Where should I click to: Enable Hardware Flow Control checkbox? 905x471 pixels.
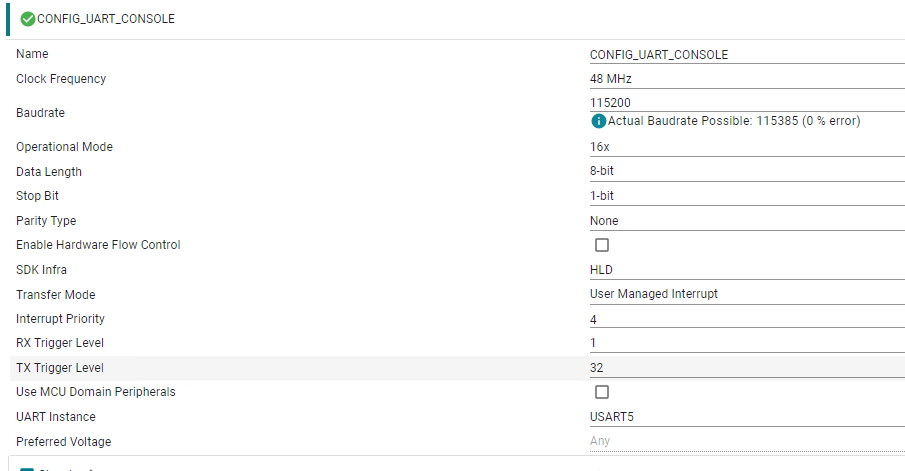click(x=602, y=245)
